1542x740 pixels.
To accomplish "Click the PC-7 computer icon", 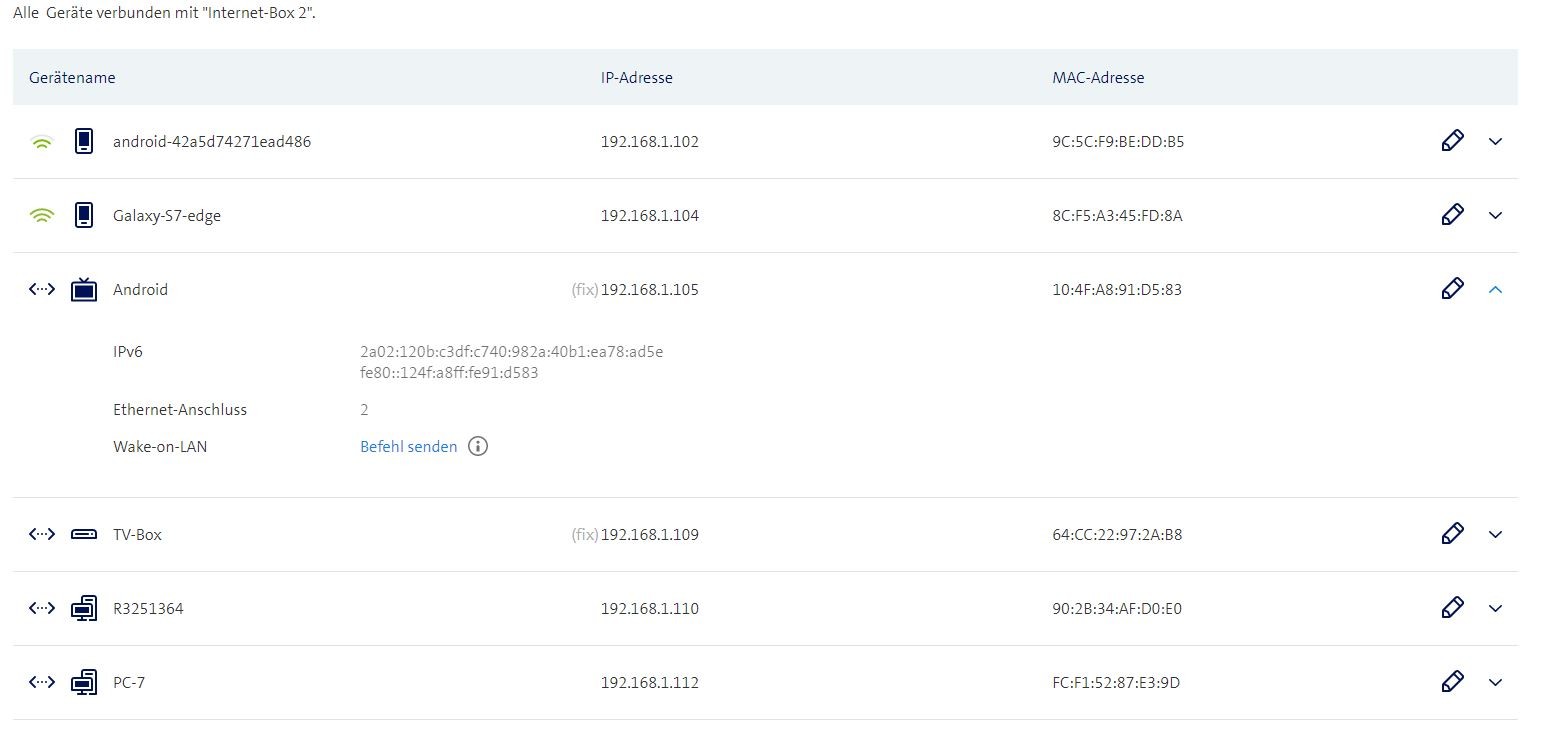I will coord(84,683).
